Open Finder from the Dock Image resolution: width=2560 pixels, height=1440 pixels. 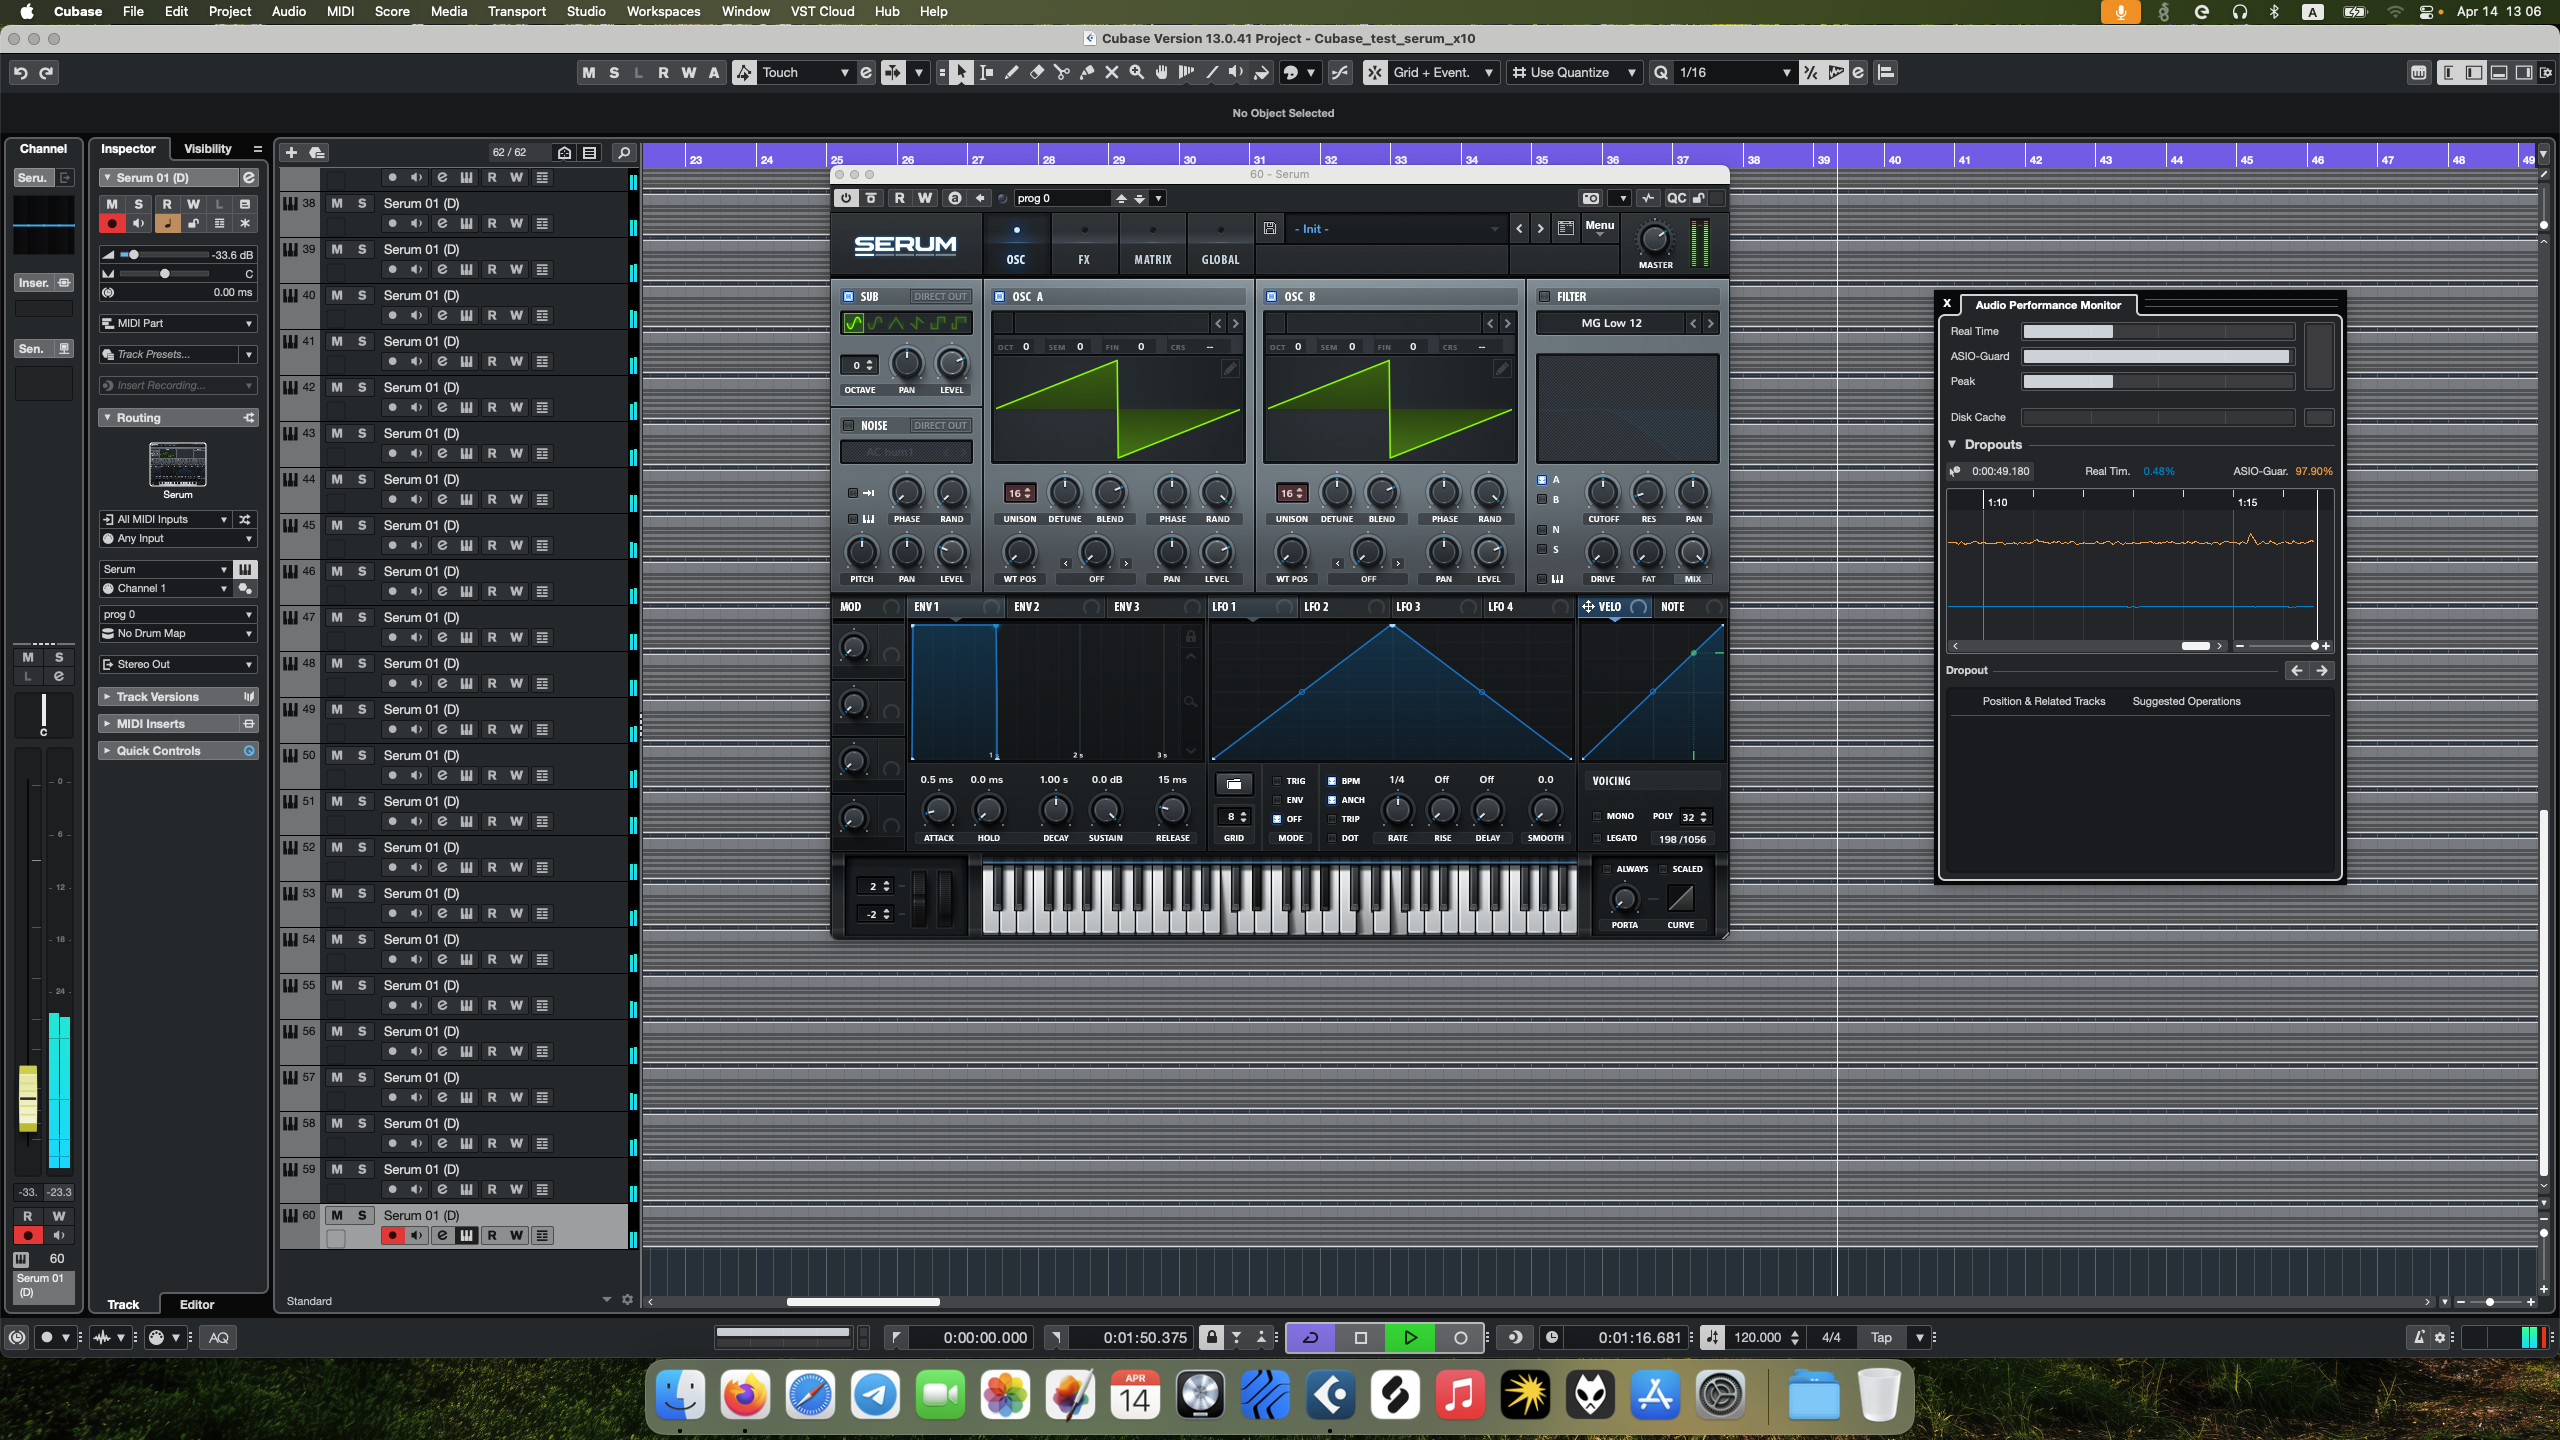point(681,1395)
